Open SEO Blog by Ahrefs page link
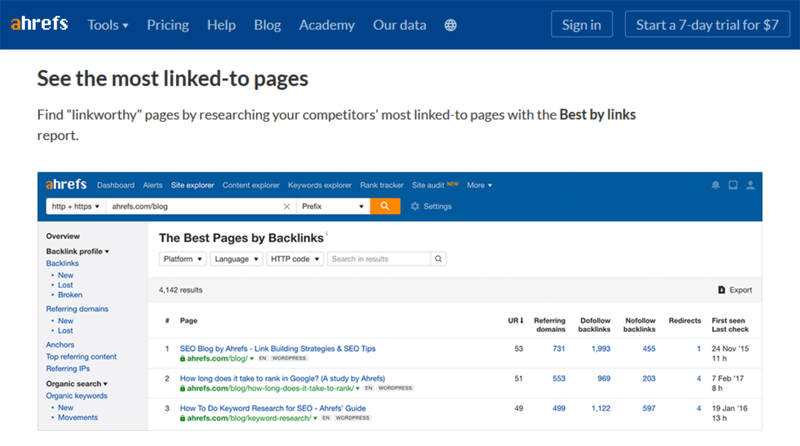 point(278,349)
